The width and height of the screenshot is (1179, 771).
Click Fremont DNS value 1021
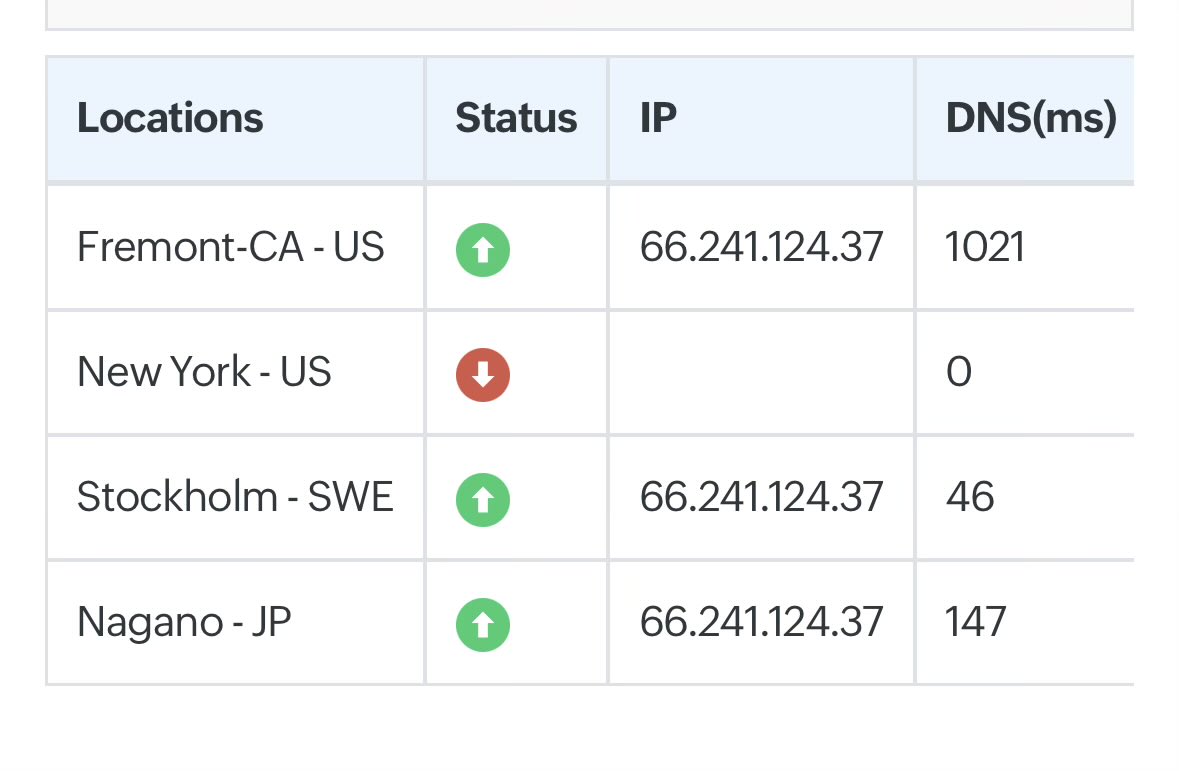[x=985, y=247]
